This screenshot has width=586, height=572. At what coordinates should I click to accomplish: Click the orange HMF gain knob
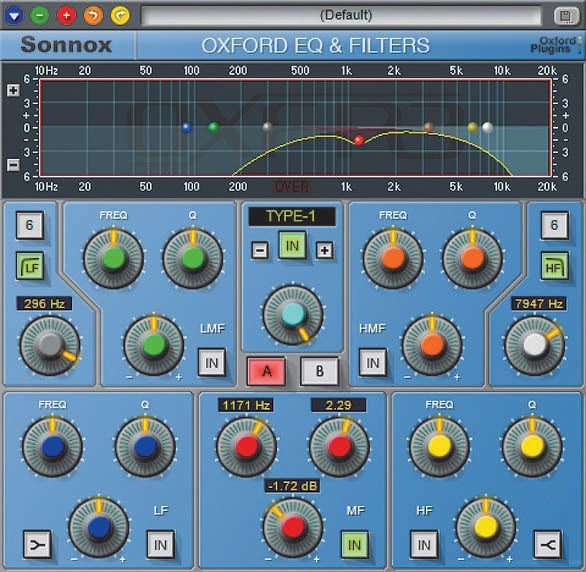click(432, 345)
